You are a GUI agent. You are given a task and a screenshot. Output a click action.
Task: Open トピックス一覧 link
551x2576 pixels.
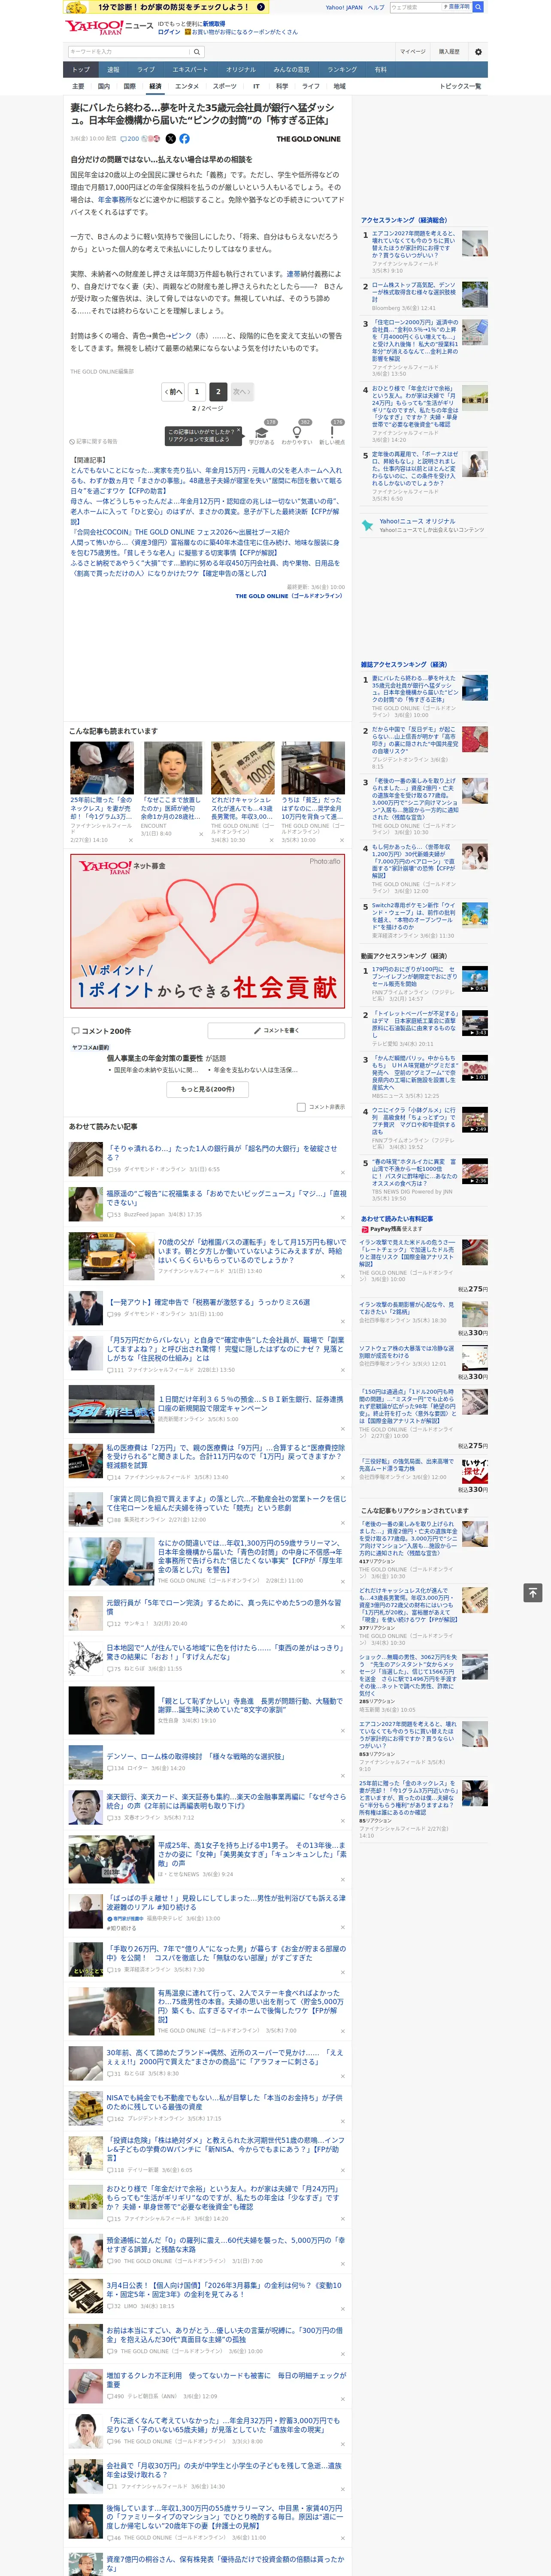(460, 86)
